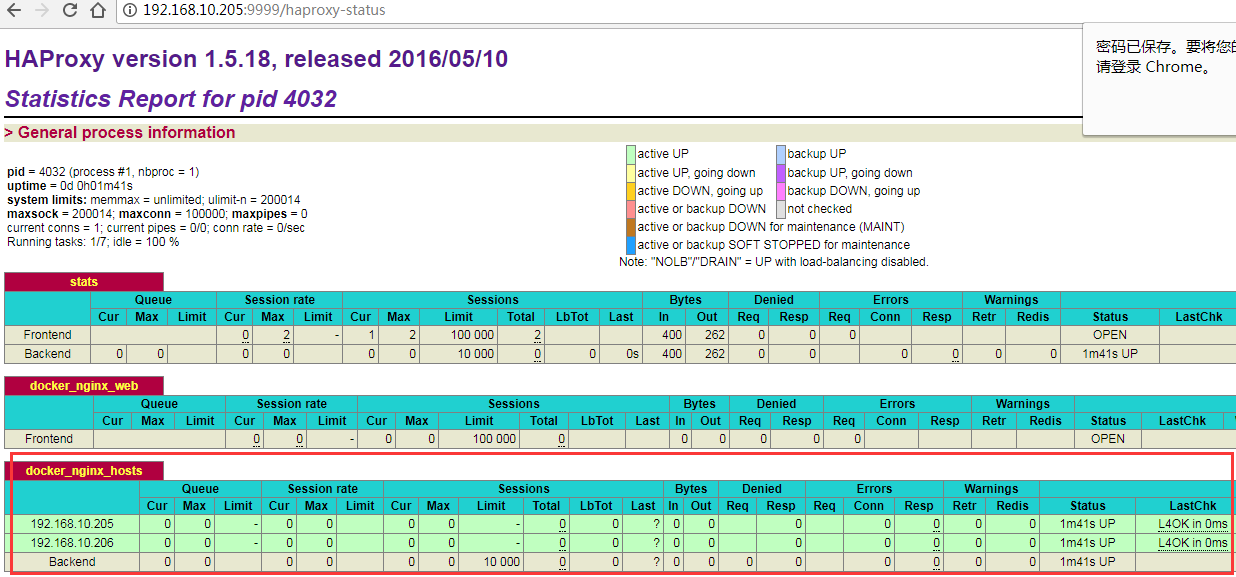This screenshot has width=1236, height=577.
Task: Click the 'Frontend' row label in docker_nginx_web table
Action: point(49,439)
